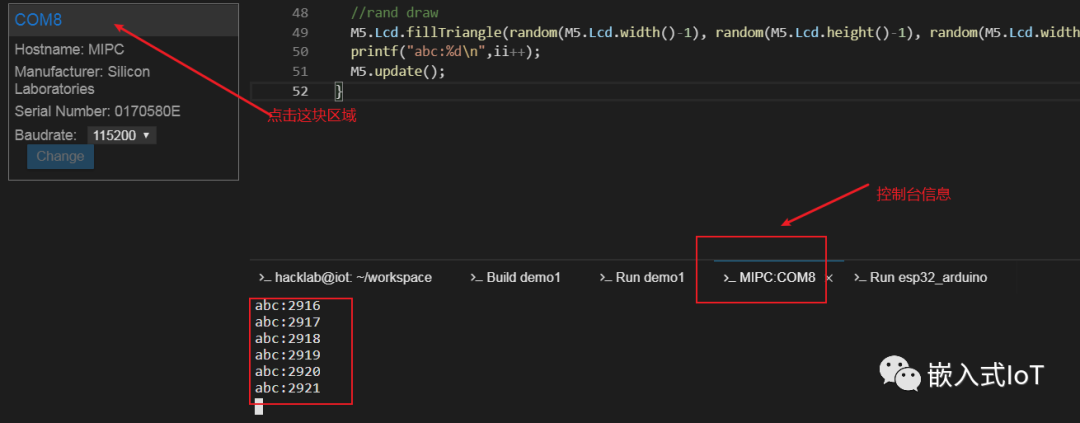Click line number 52 in the gutter

[x=300, y=91]
